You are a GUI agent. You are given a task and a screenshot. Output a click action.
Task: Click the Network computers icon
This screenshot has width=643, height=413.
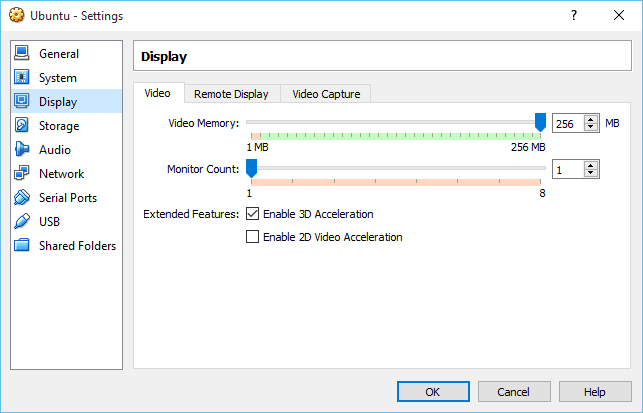21,173
